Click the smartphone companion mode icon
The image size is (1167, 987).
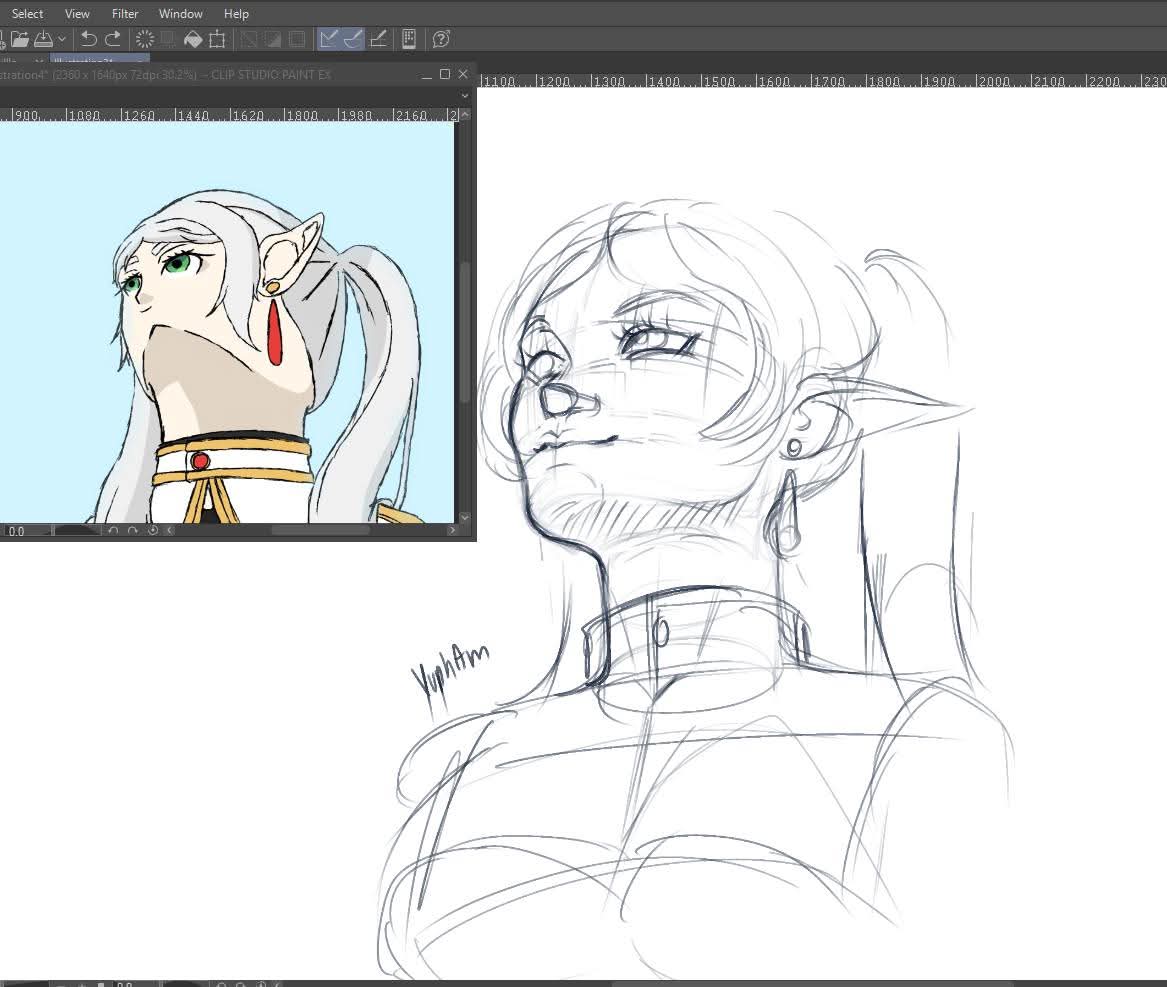pyautogui.click(x=409, y=39)
